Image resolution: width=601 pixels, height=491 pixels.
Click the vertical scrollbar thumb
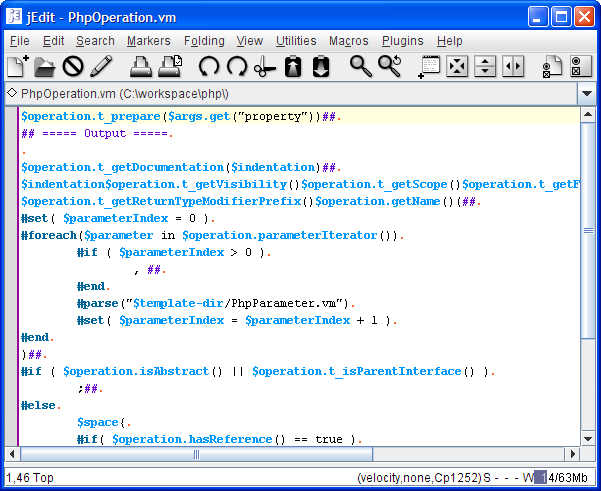coord(588,230)
